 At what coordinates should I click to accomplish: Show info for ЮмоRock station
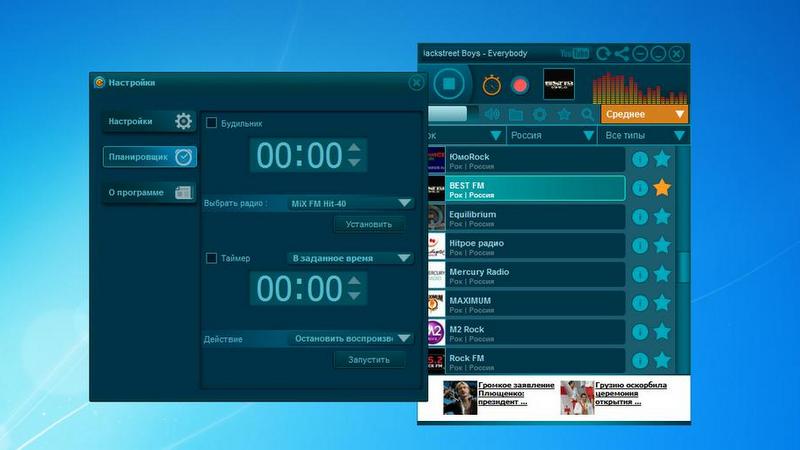click(640, 159)
